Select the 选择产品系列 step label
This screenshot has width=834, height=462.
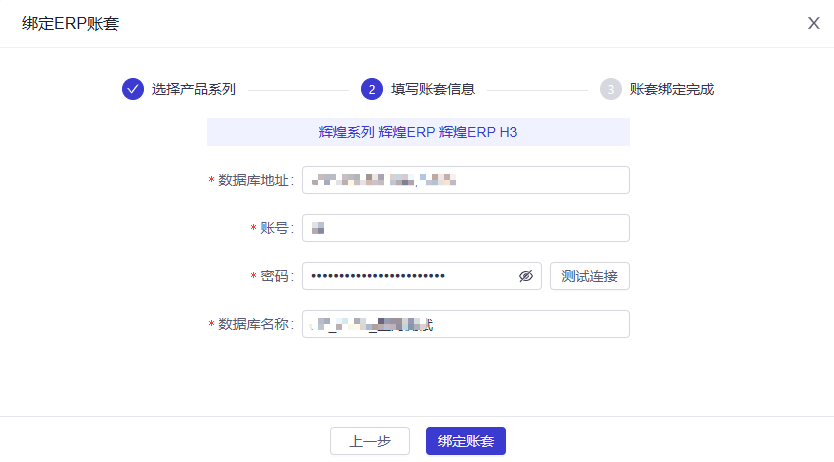[194, 89]
